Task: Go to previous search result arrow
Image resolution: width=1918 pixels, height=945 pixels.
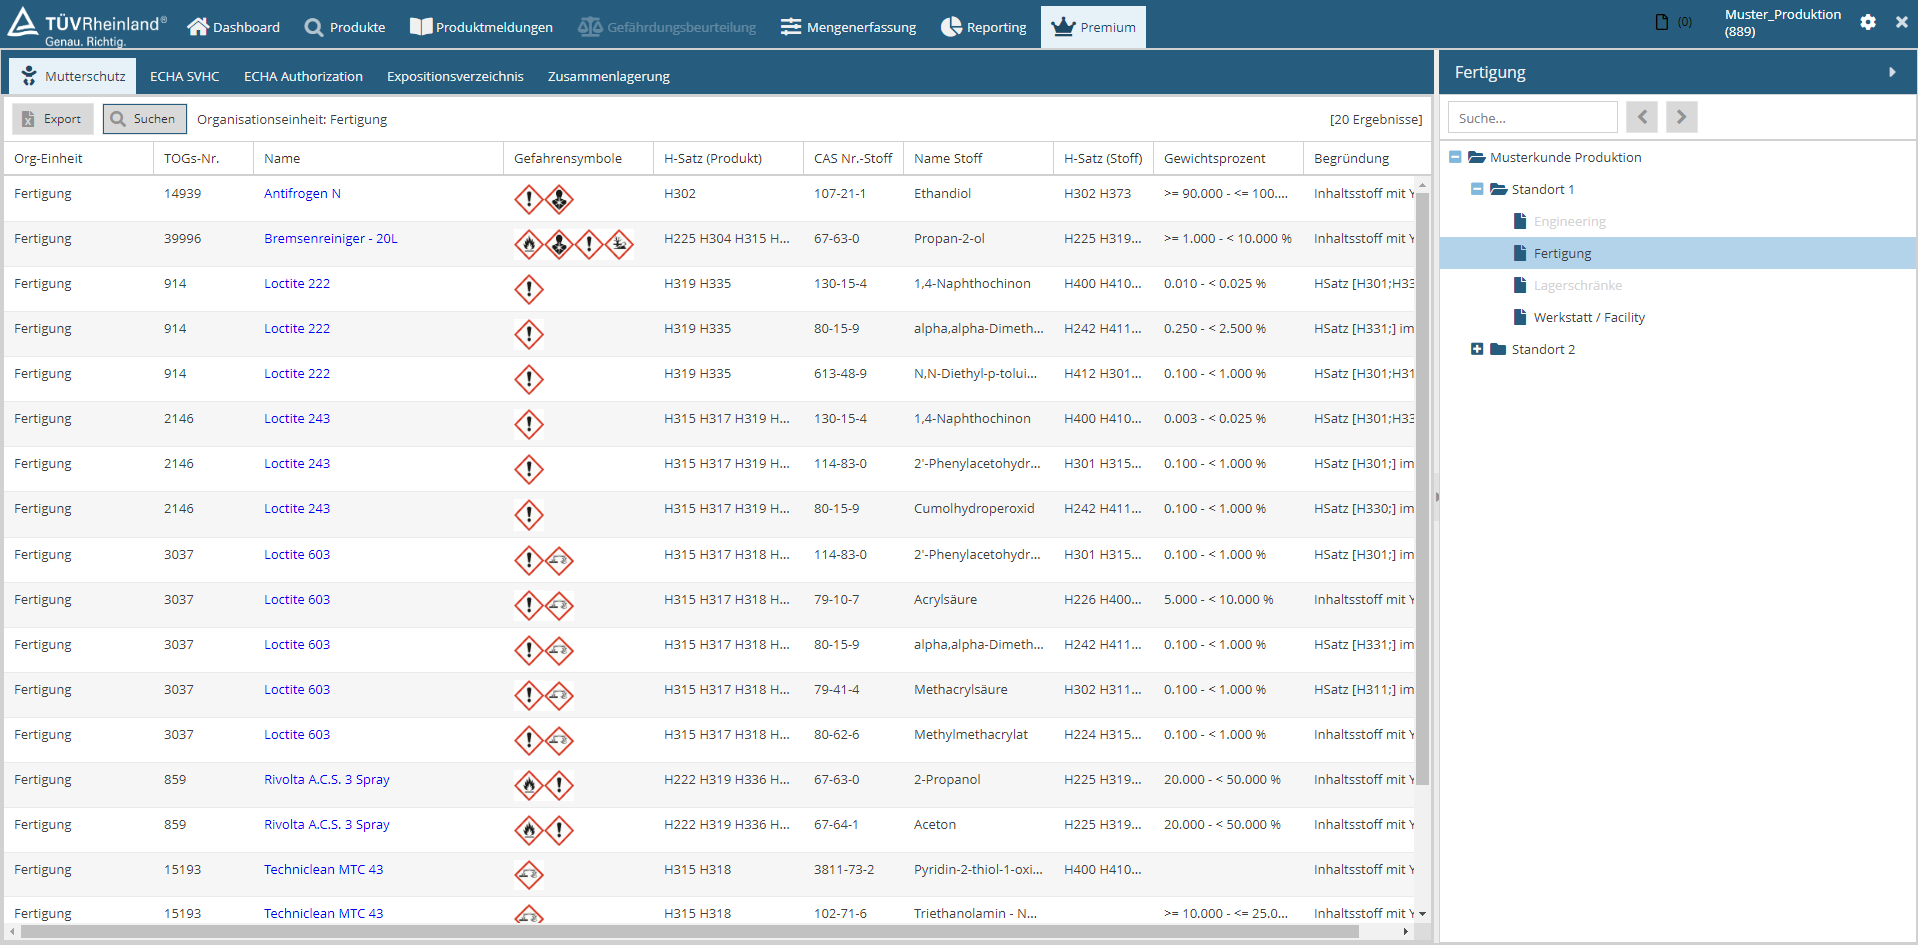Action: [x=1641, y=118]
